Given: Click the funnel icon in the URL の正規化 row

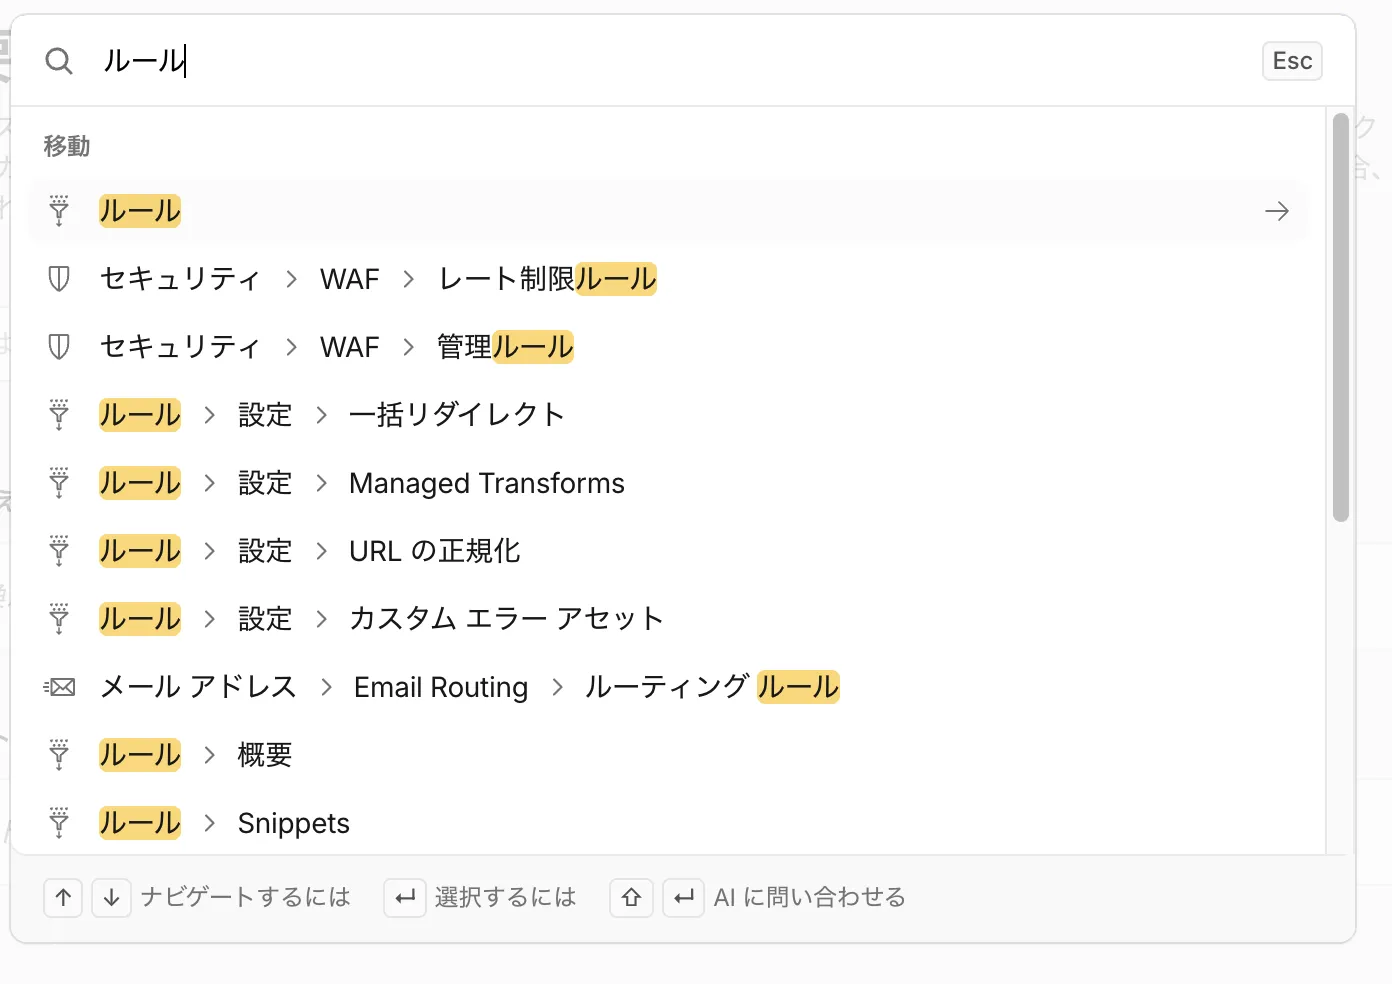Looking at the screenshot, I should (59, 551).
